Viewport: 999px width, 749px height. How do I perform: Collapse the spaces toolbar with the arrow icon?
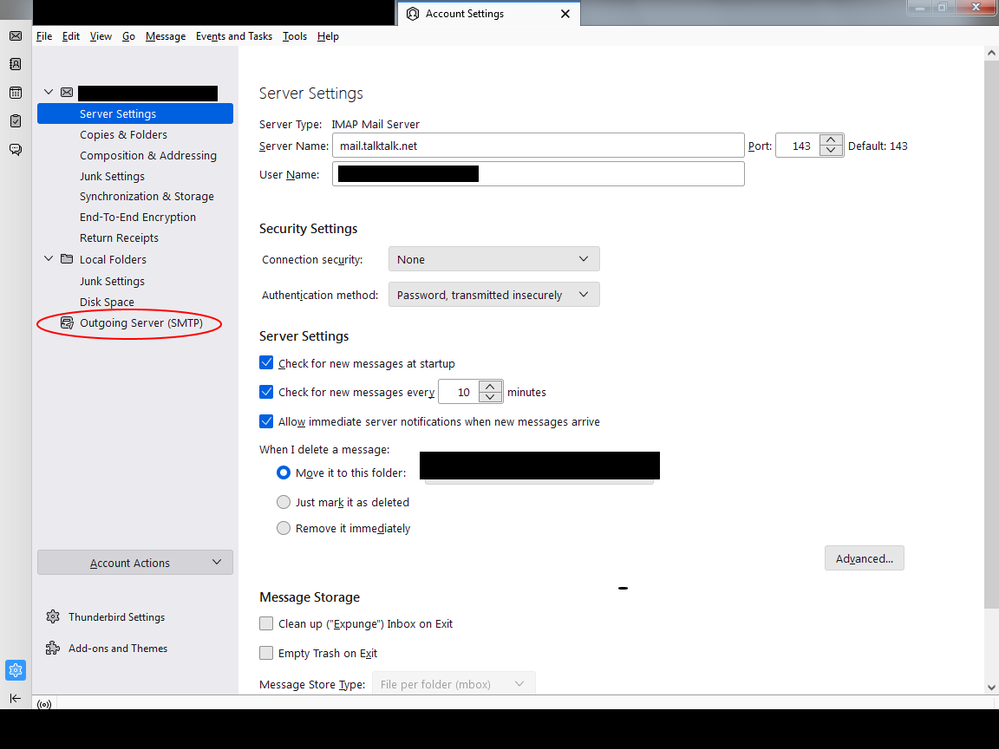[15, 699]
